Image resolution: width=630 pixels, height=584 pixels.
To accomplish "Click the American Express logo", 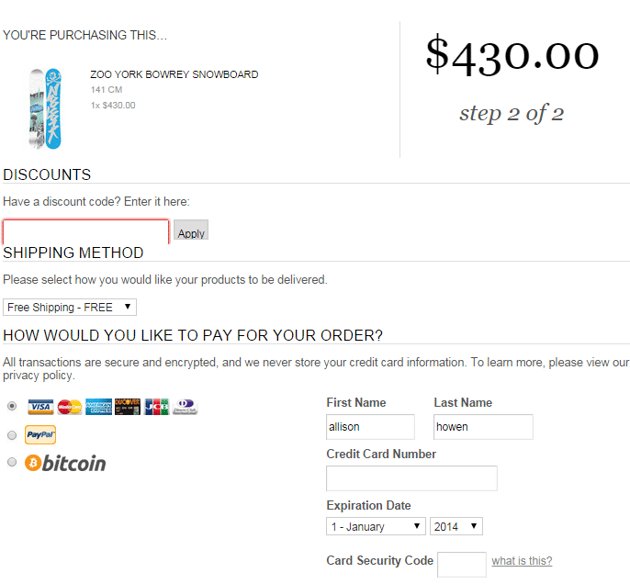I will coord(98,407).
